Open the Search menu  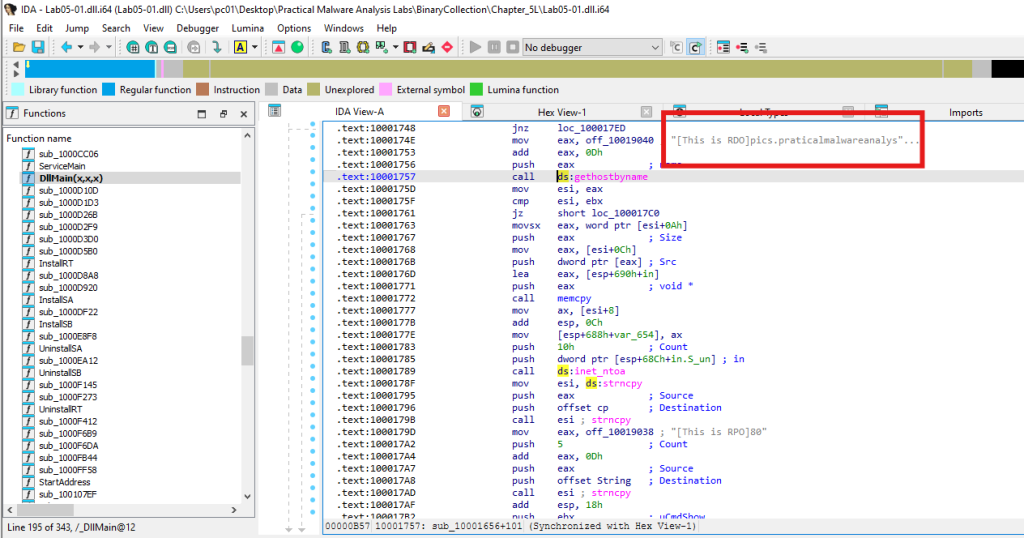116,29
